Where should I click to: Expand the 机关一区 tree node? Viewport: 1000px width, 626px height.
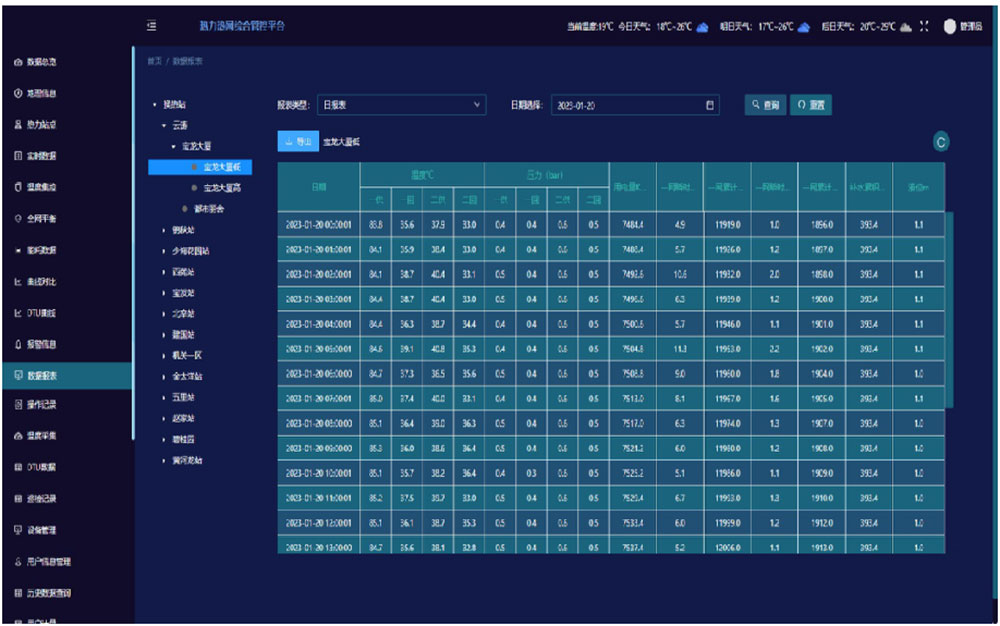coord(164,355)
